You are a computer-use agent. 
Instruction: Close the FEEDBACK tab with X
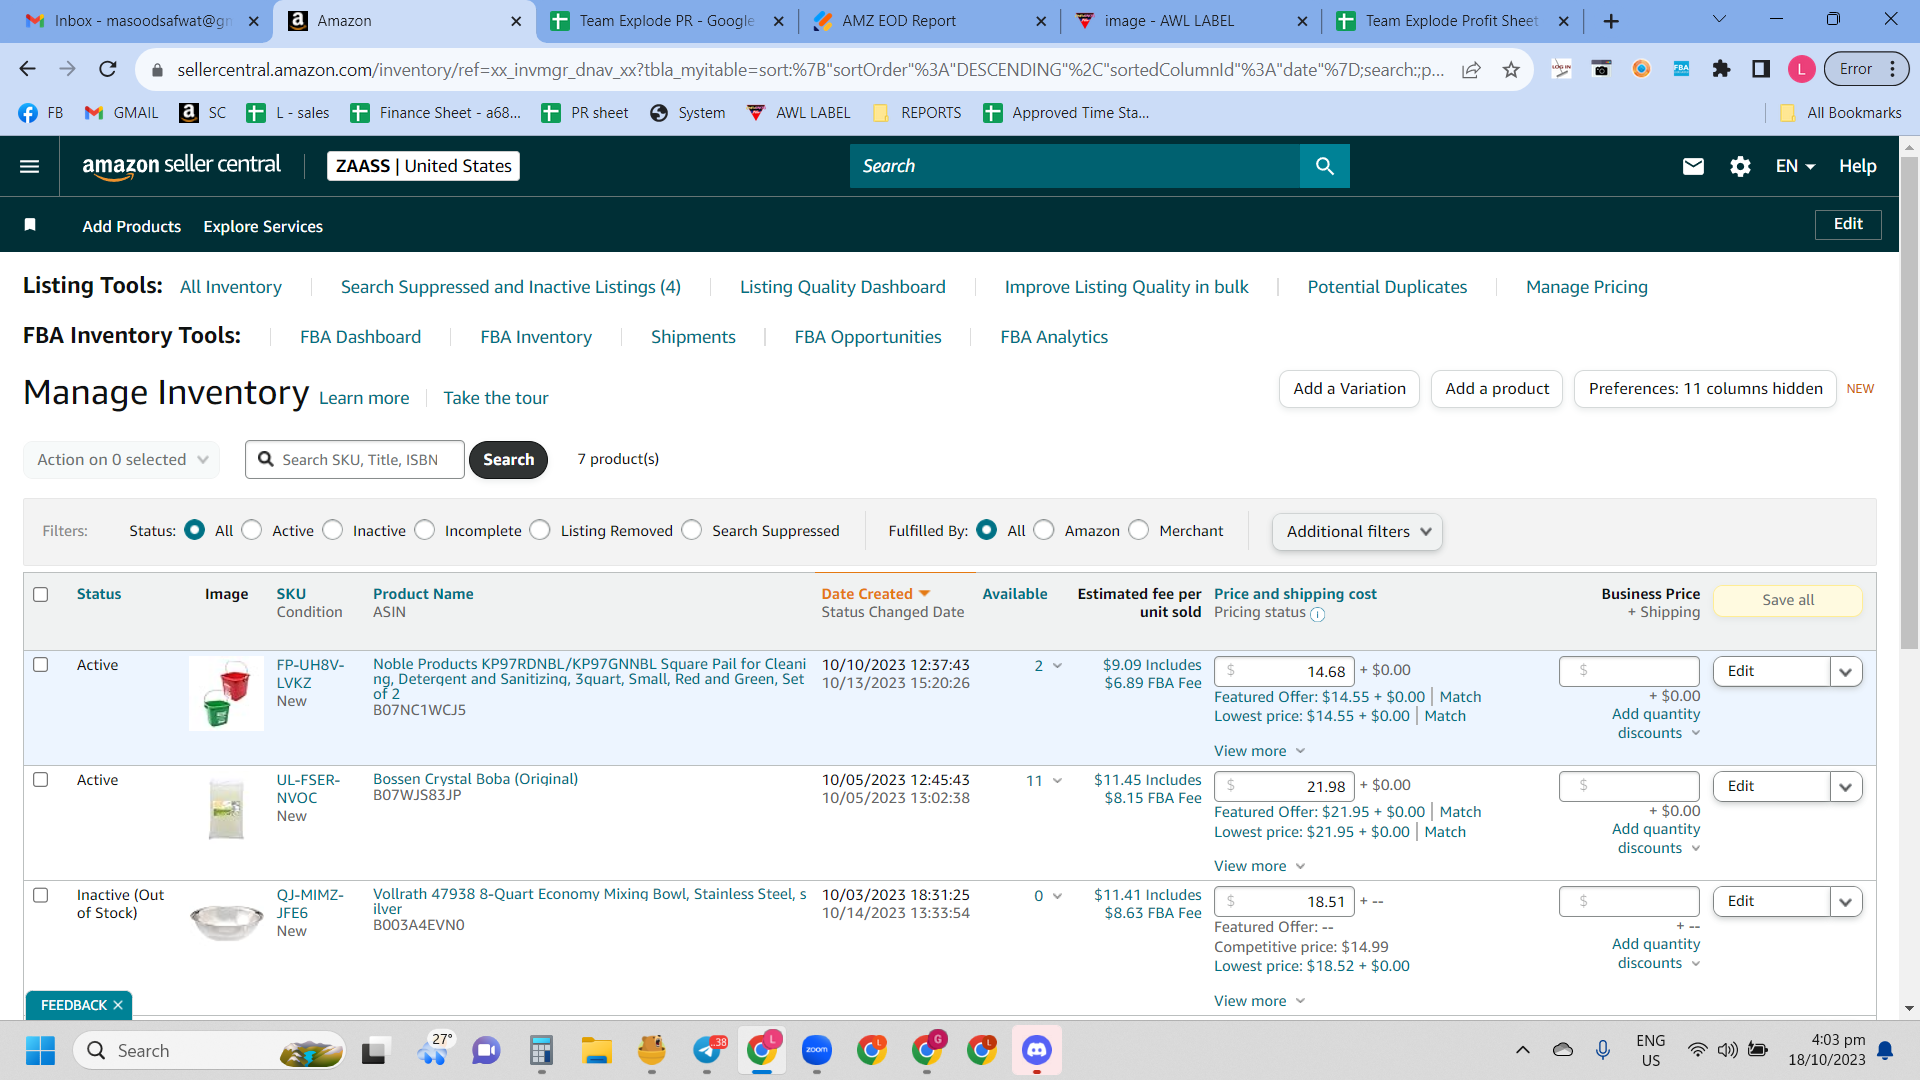point(118,1005)
